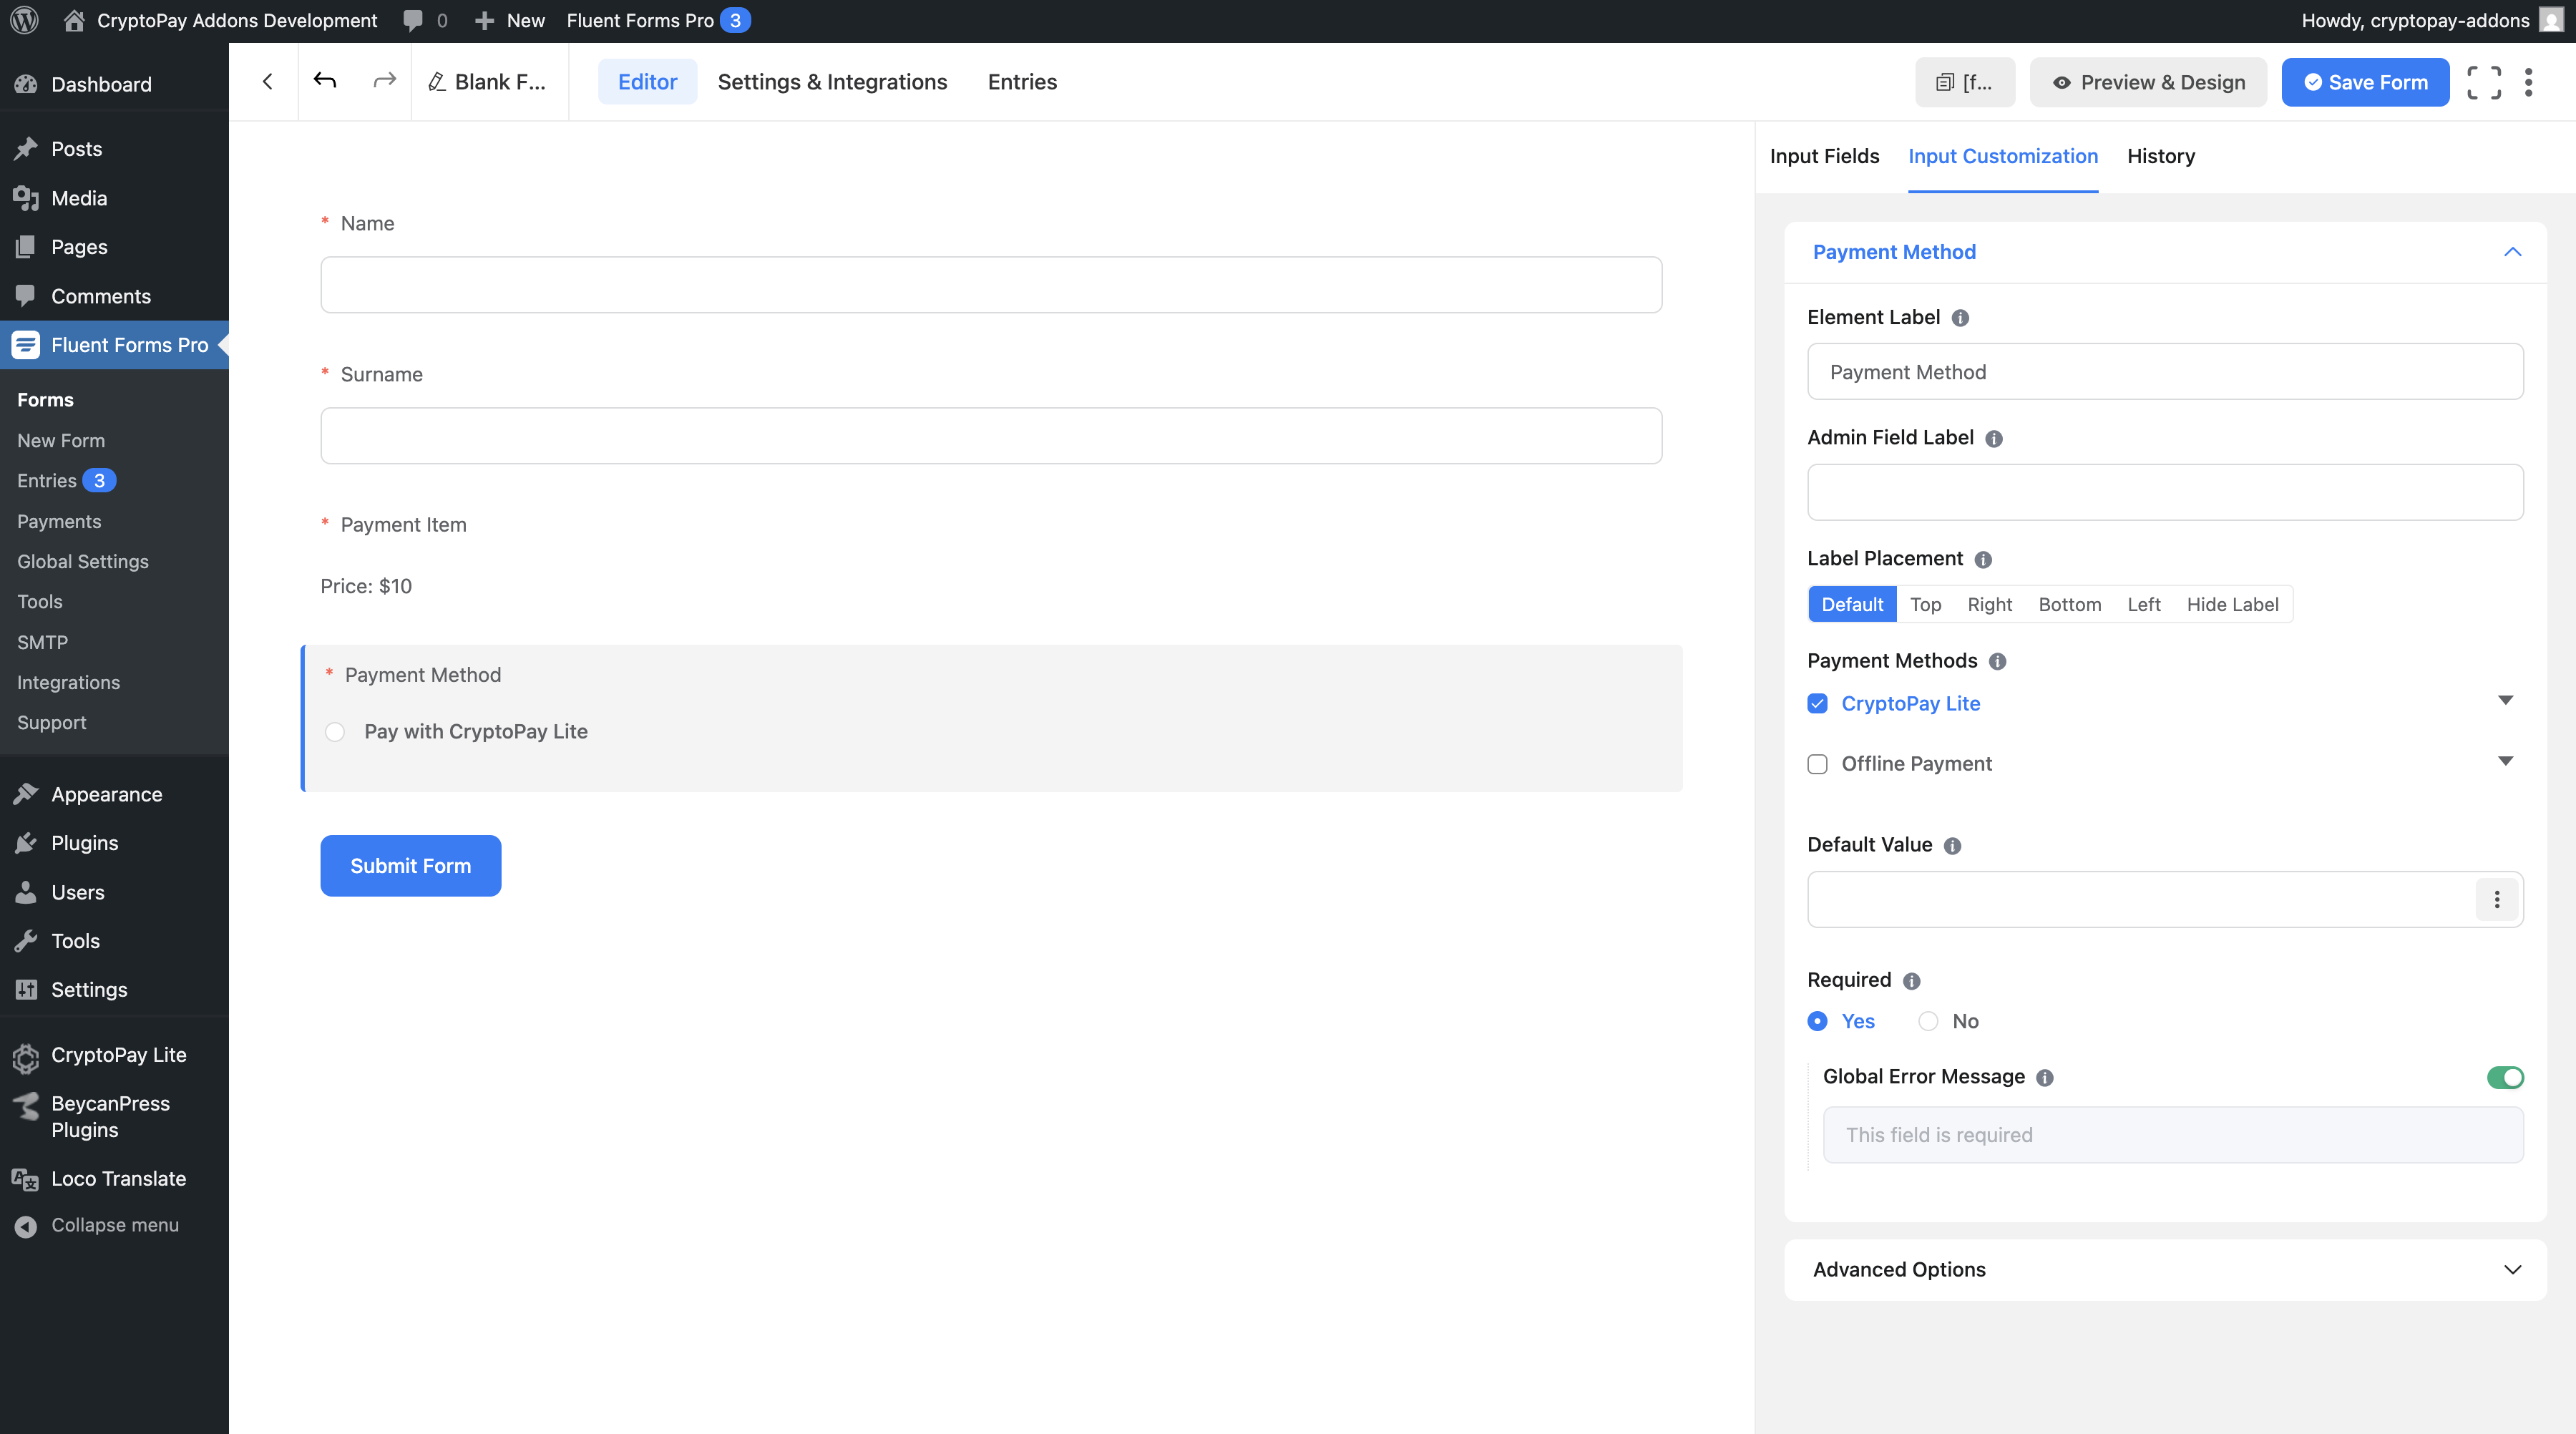The height and width of the screenshot is (1434, 2576).
Task: Click the WordPress logo icon
Action: pyautogui.click(x=24, y=20)
